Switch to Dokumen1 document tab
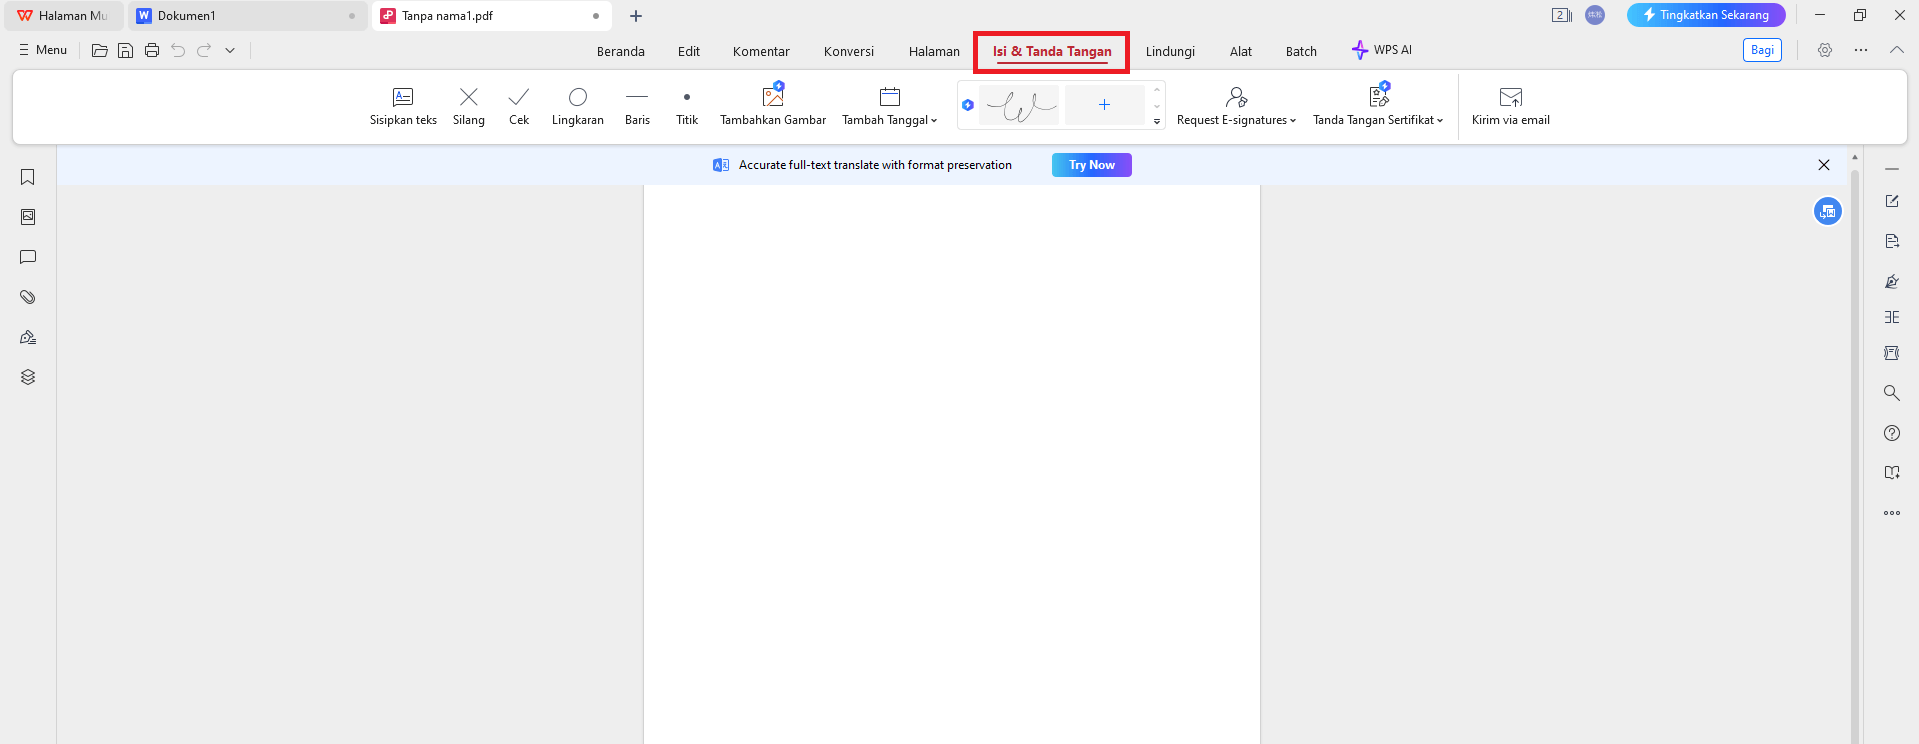This screenshot has height=744, width=1919. point(247,16)
